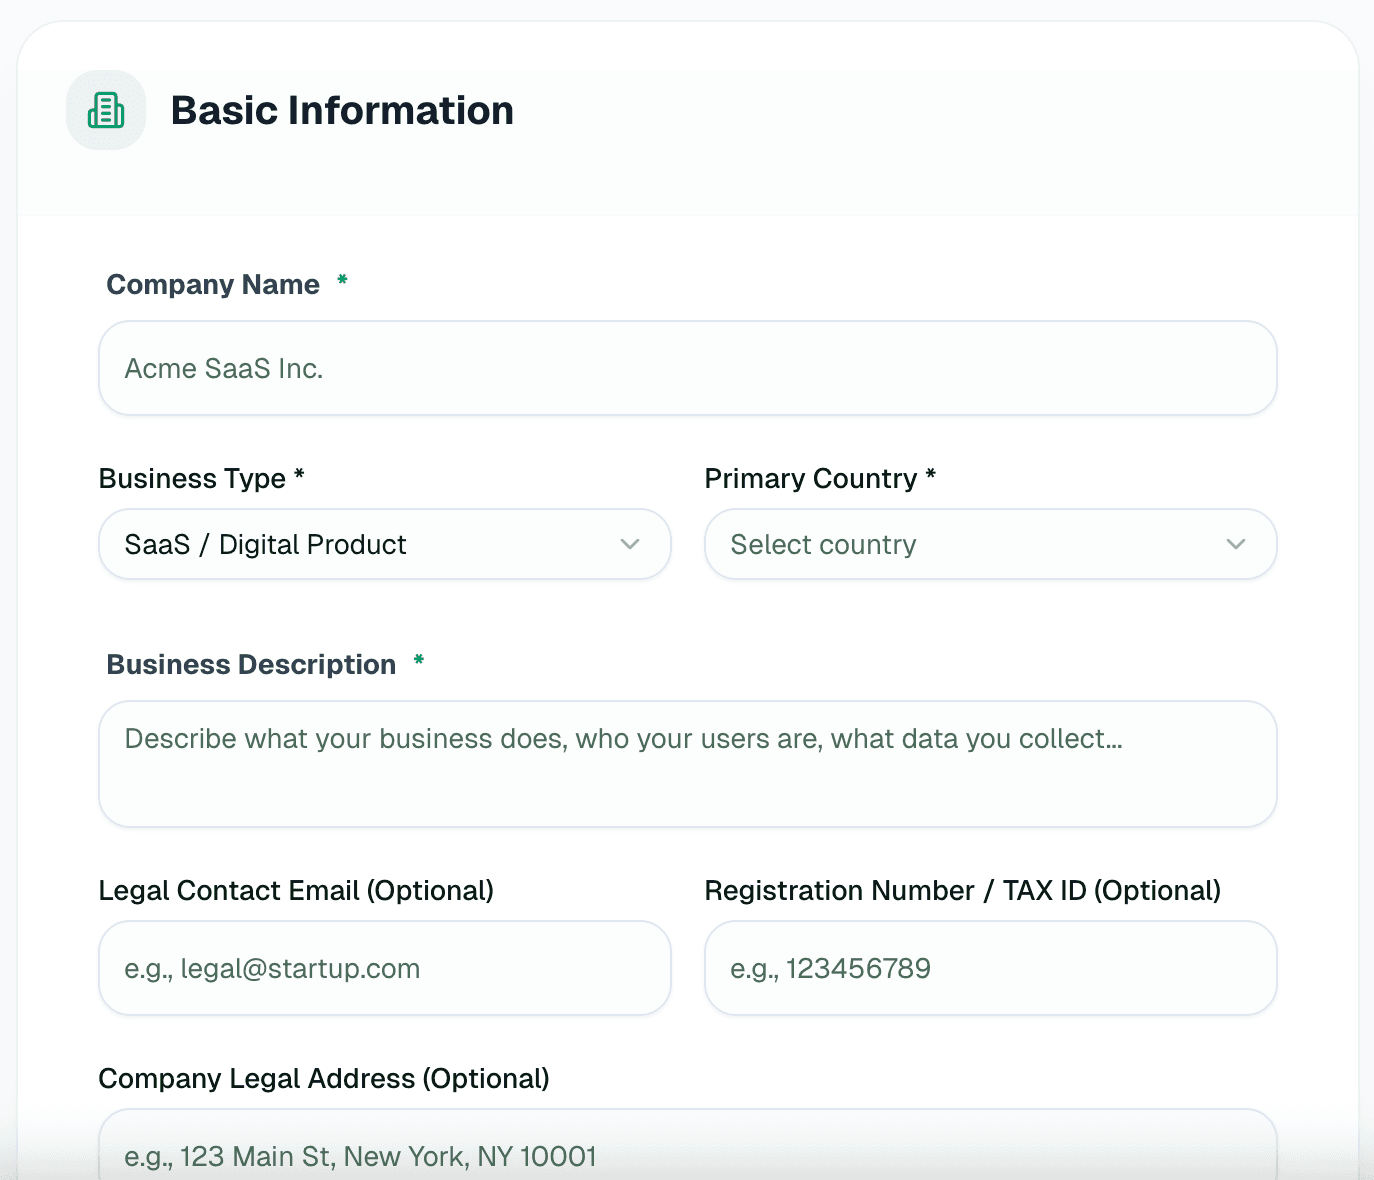Viewport: 1374px width, 1180px height.
Task: Click the Legal Contact Email (Optional) label
Action: click(x=296, y=890)
